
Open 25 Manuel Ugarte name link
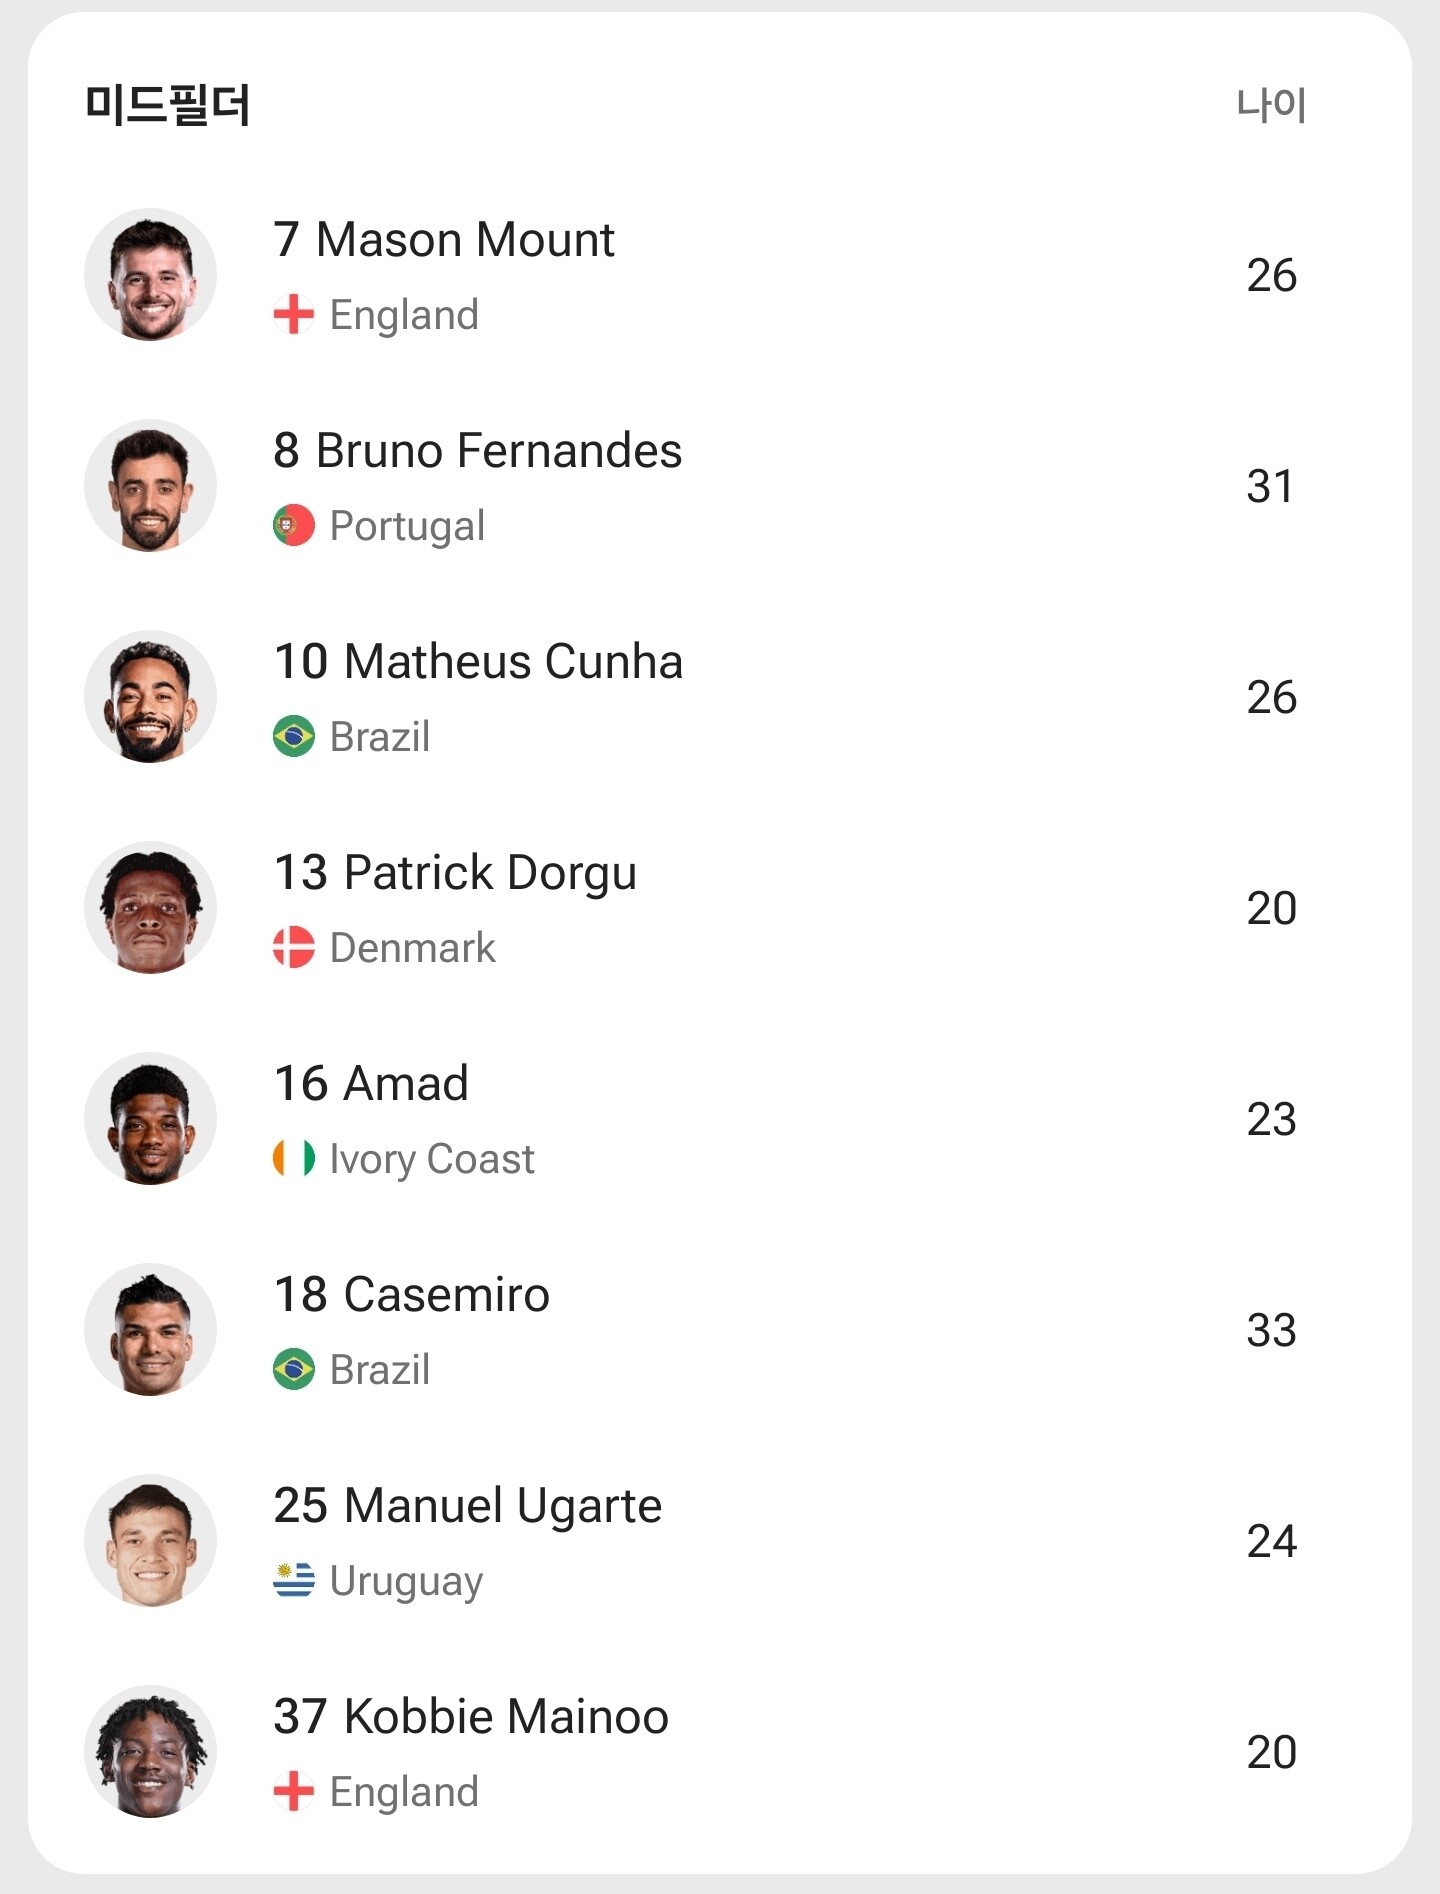(x=467, y=1506)
